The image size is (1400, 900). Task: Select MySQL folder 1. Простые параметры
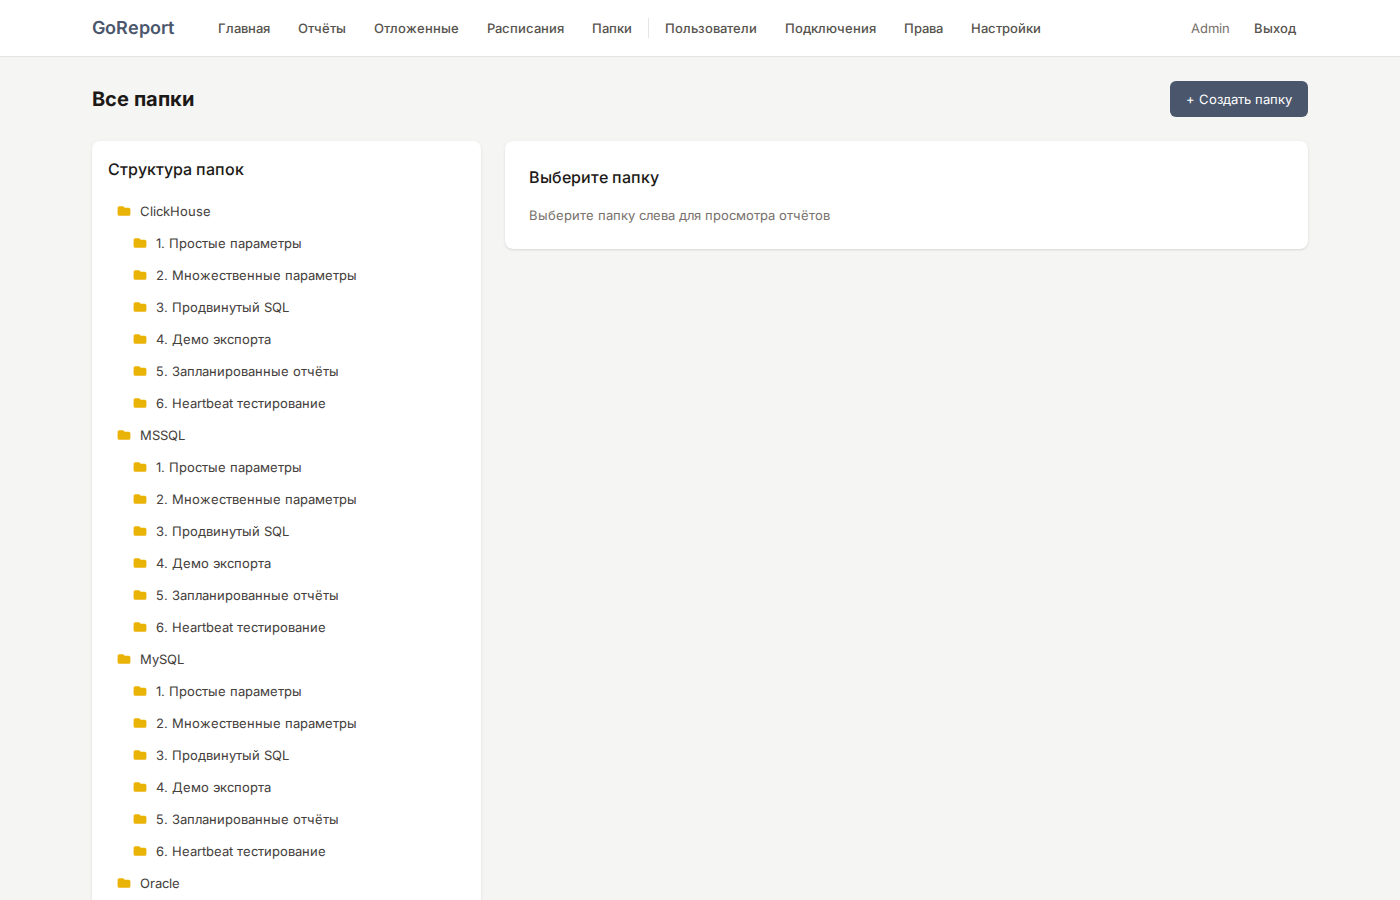(228, 691)
